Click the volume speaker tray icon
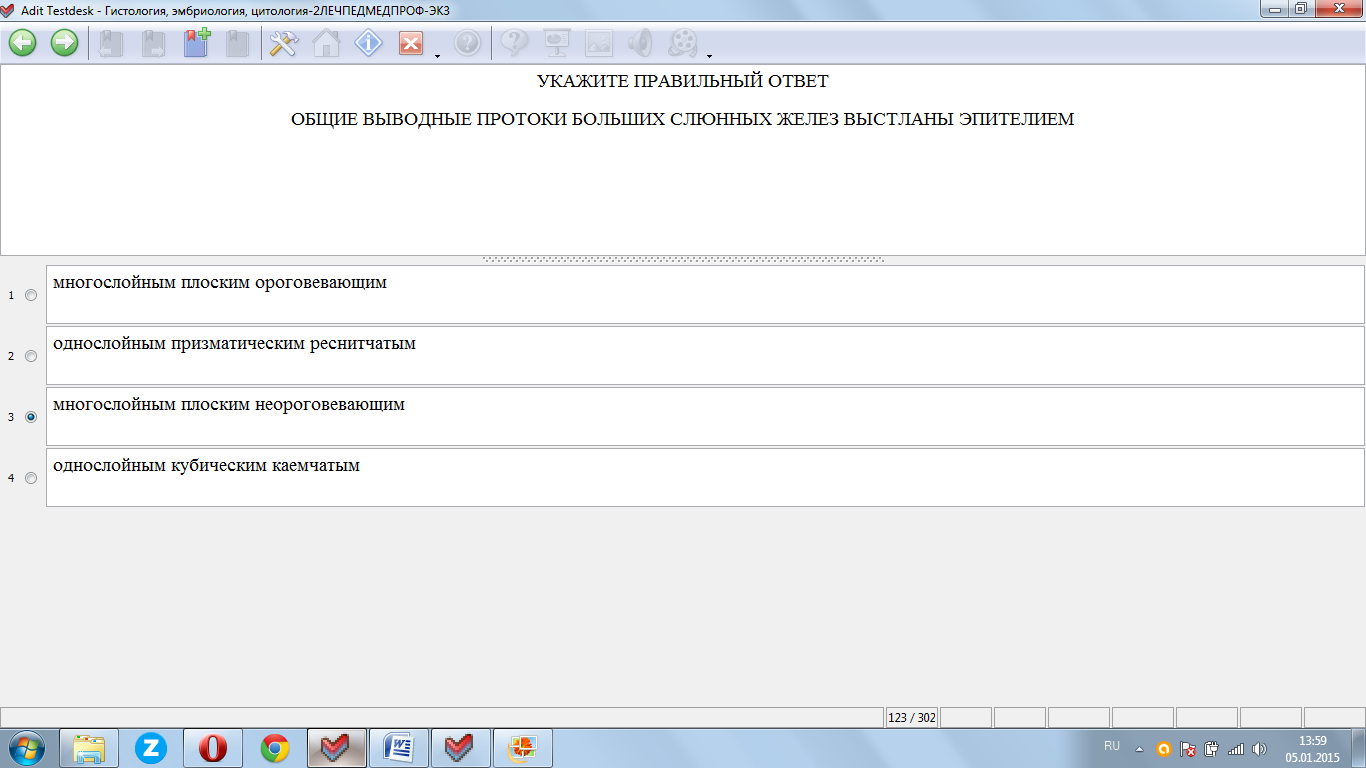The image size is (1366, 768). click(x=1259, y=749)
